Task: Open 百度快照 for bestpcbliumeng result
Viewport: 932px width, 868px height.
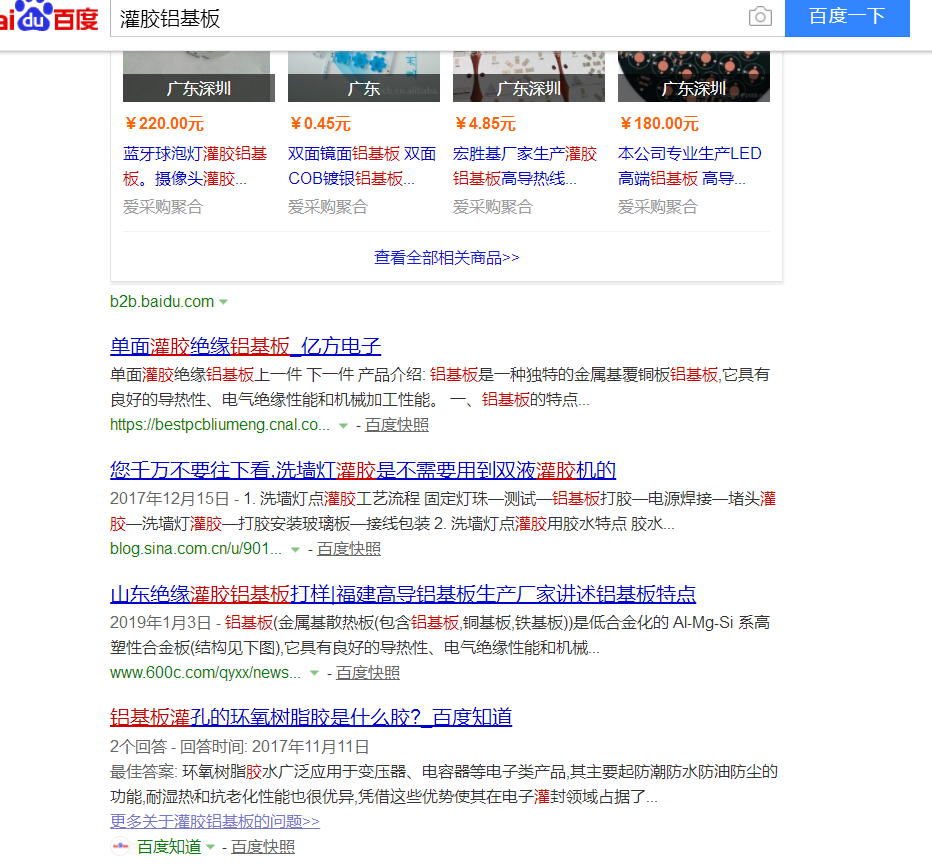Action: [x=396, y=425]
